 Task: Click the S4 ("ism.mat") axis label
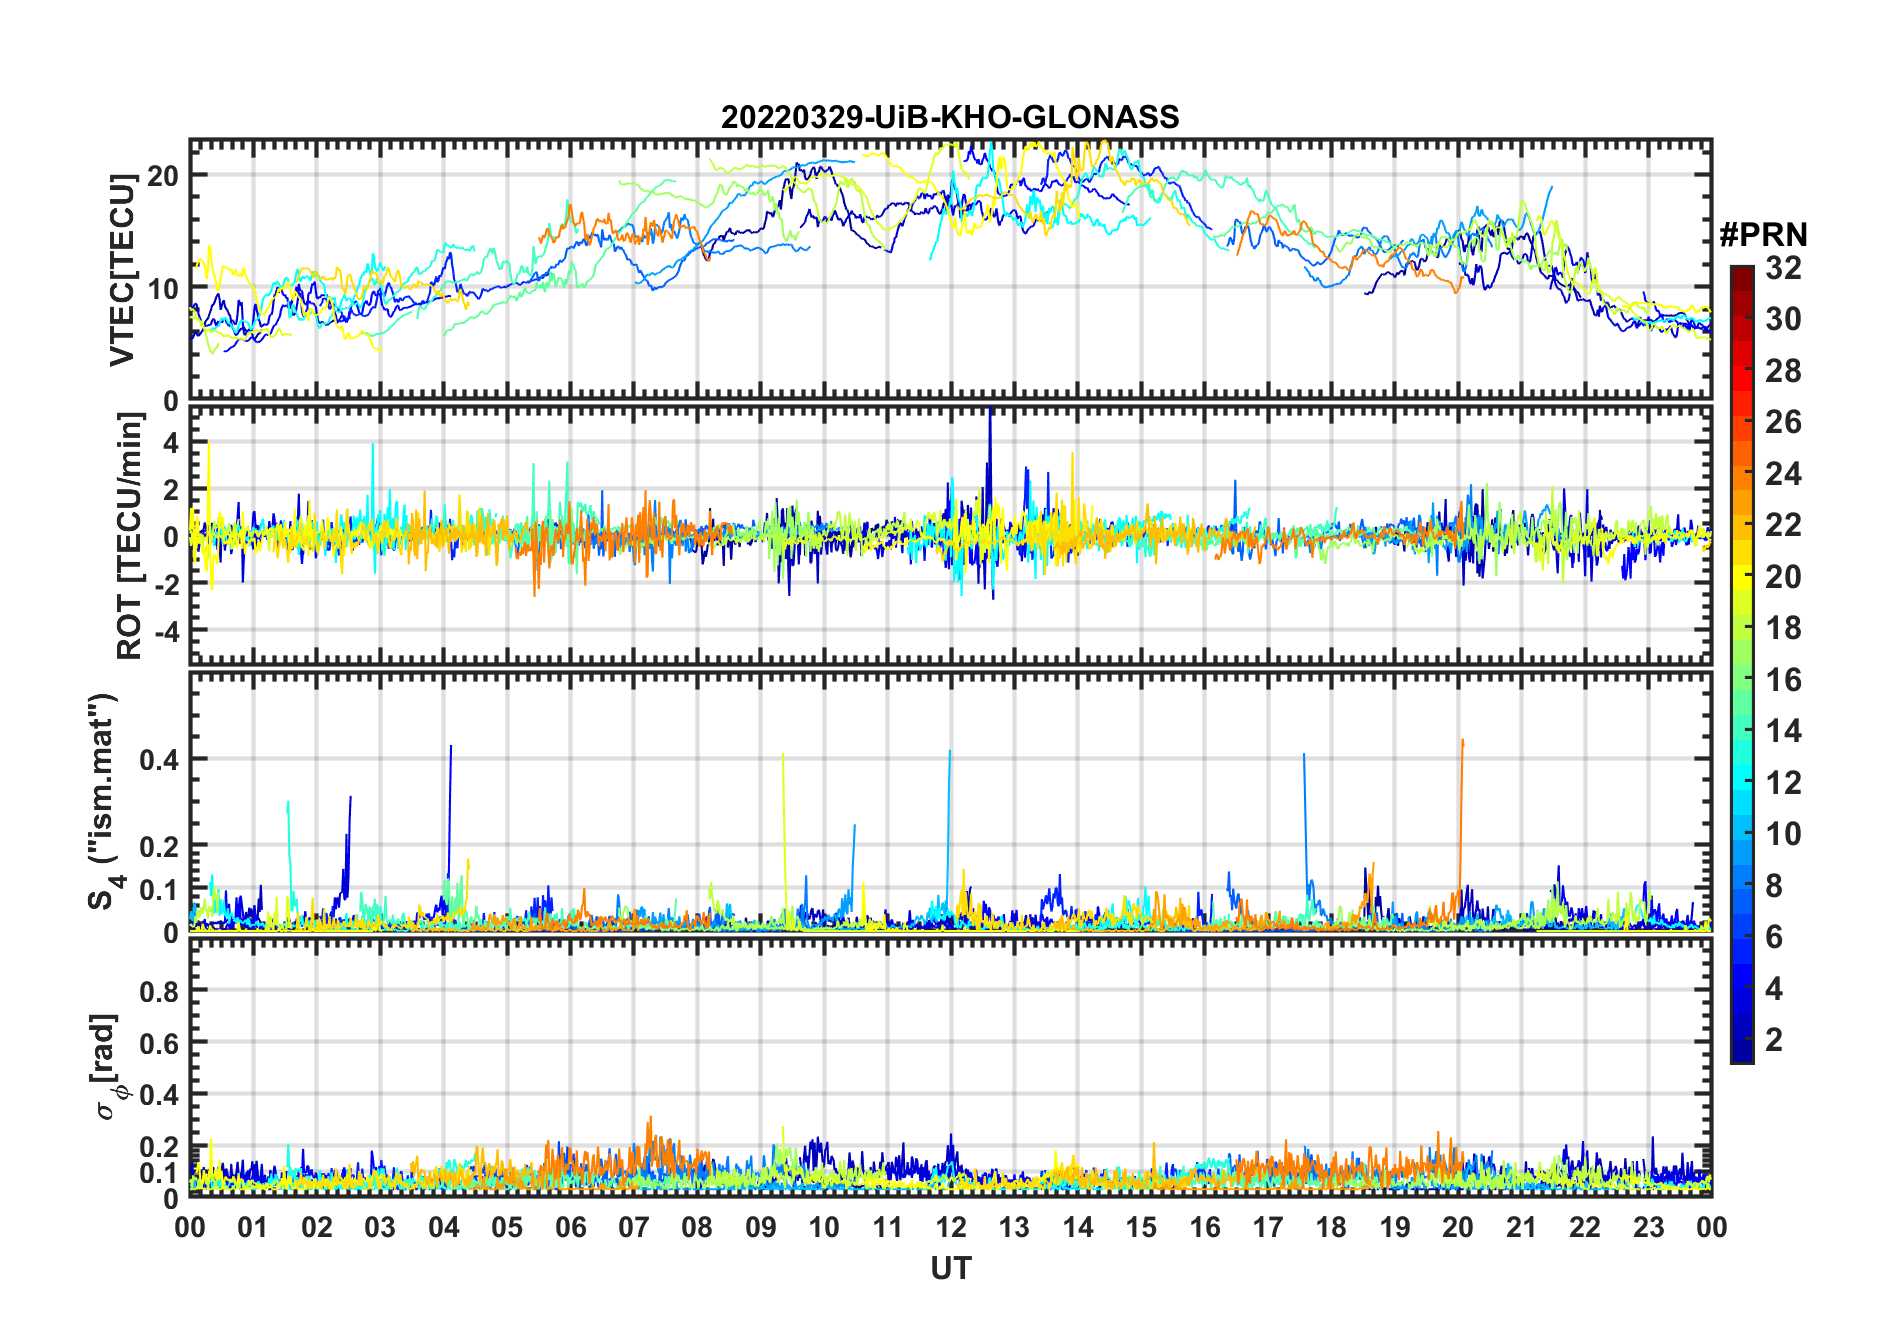click(x=104, y=802)
